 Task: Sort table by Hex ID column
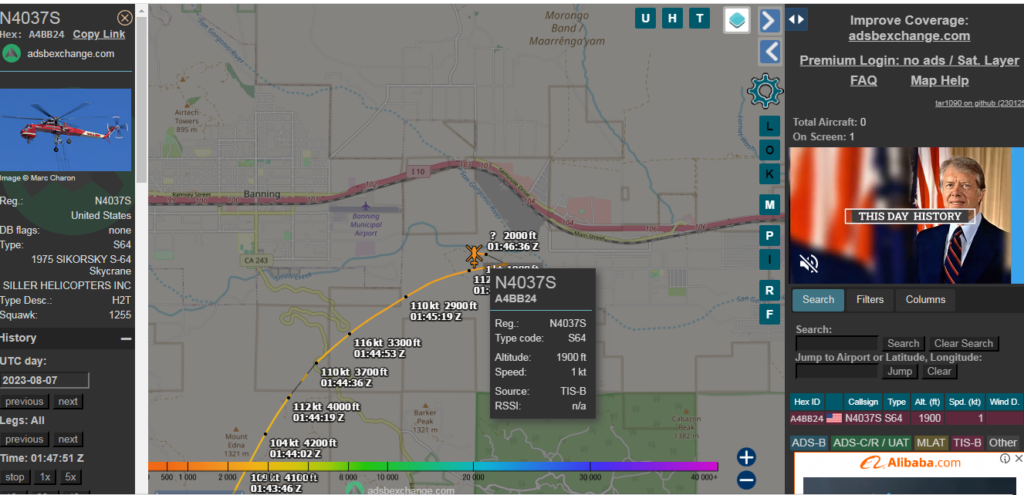(807, 402)
